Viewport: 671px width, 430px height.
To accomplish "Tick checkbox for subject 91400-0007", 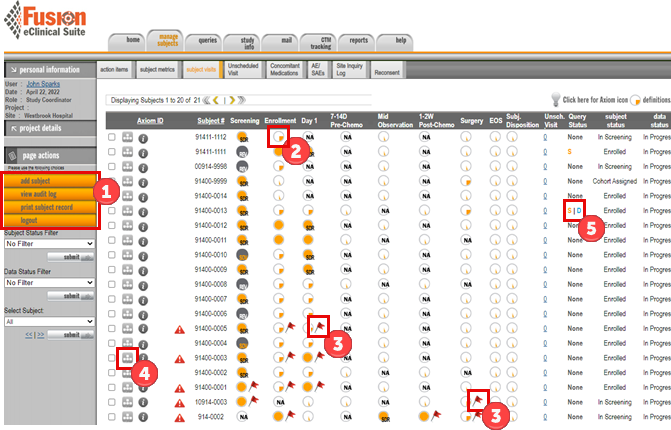I will click(112, 299).
